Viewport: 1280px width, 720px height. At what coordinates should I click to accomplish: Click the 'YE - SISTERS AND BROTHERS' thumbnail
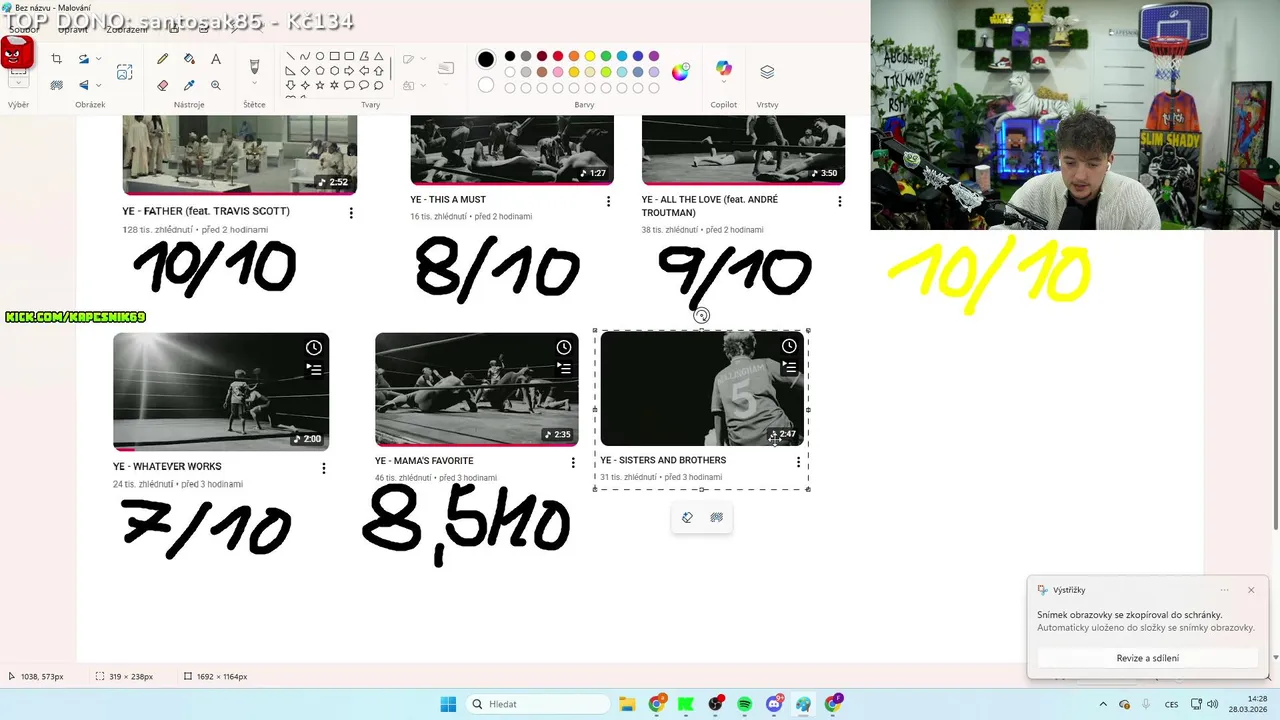701,388
